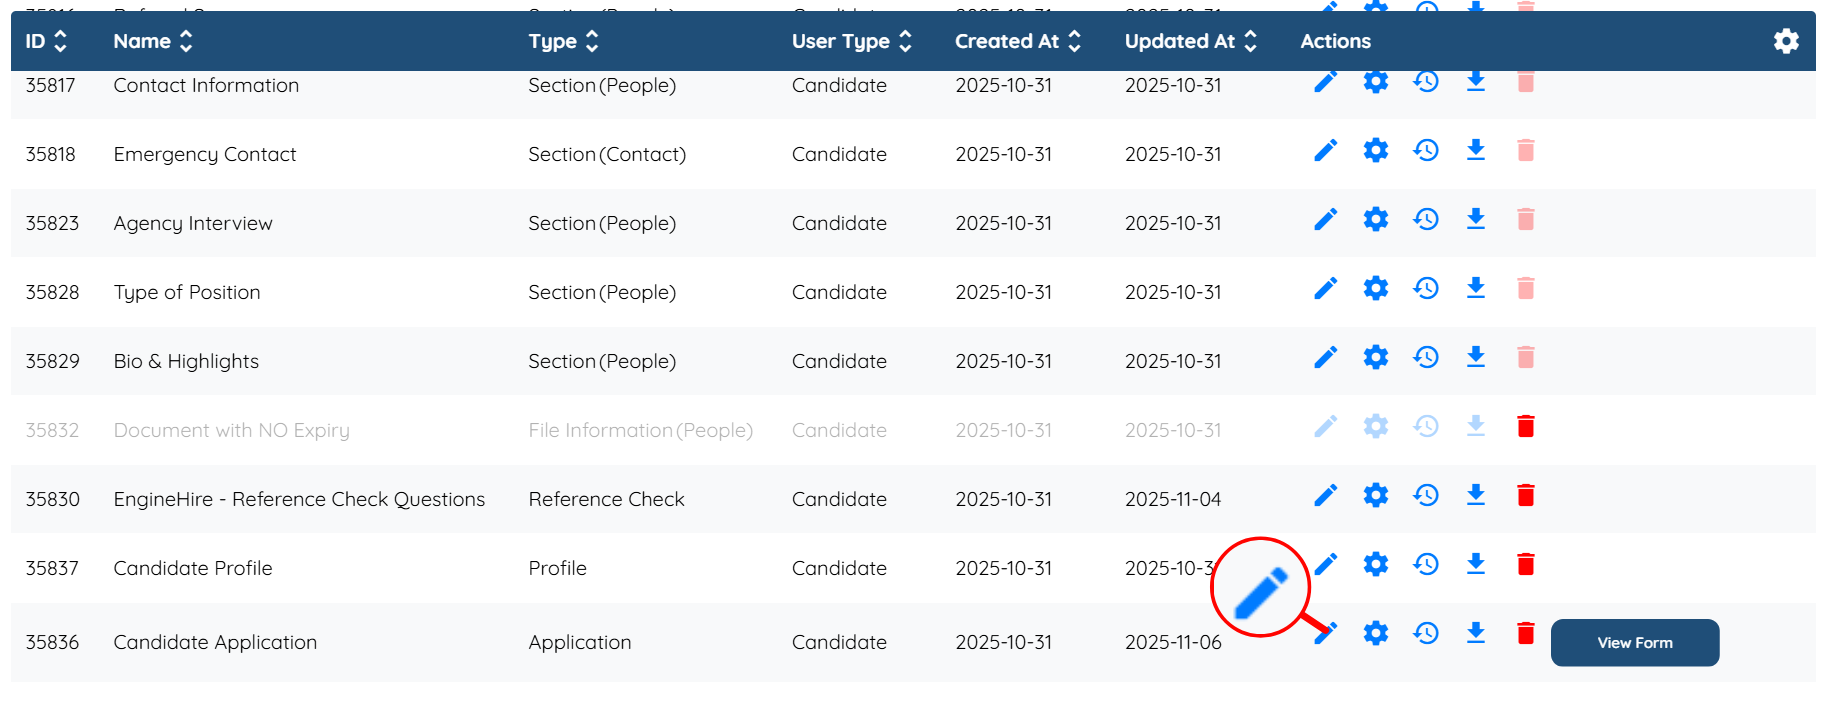This screenshot has height=709, width=1822.
Task: Show history of Candidate Profile form
Action: [x=1426, y=564]
